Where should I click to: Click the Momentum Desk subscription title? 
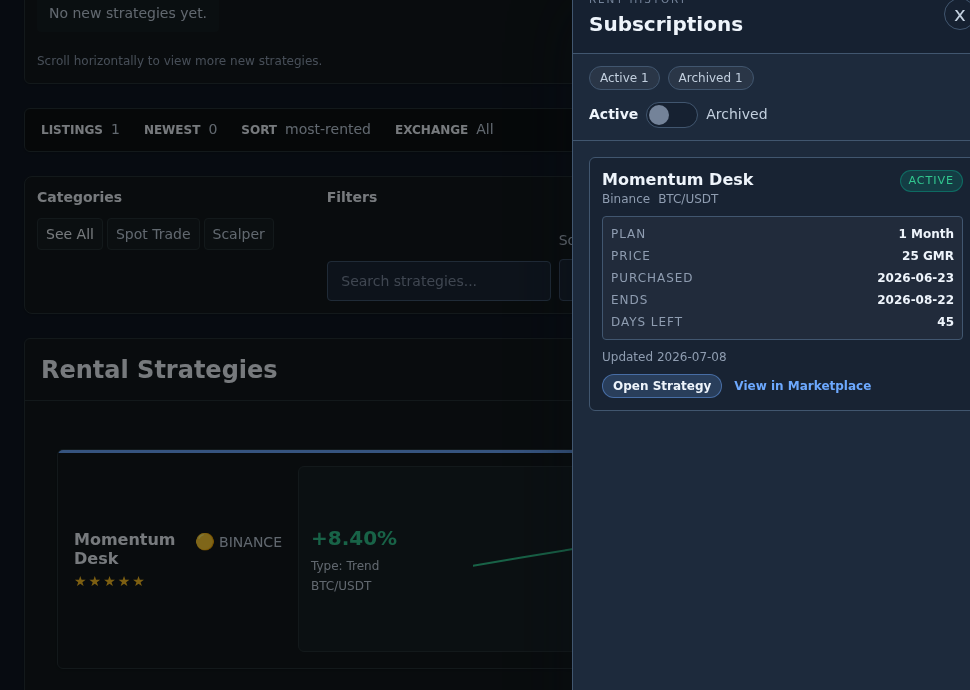tap(677, 179)
